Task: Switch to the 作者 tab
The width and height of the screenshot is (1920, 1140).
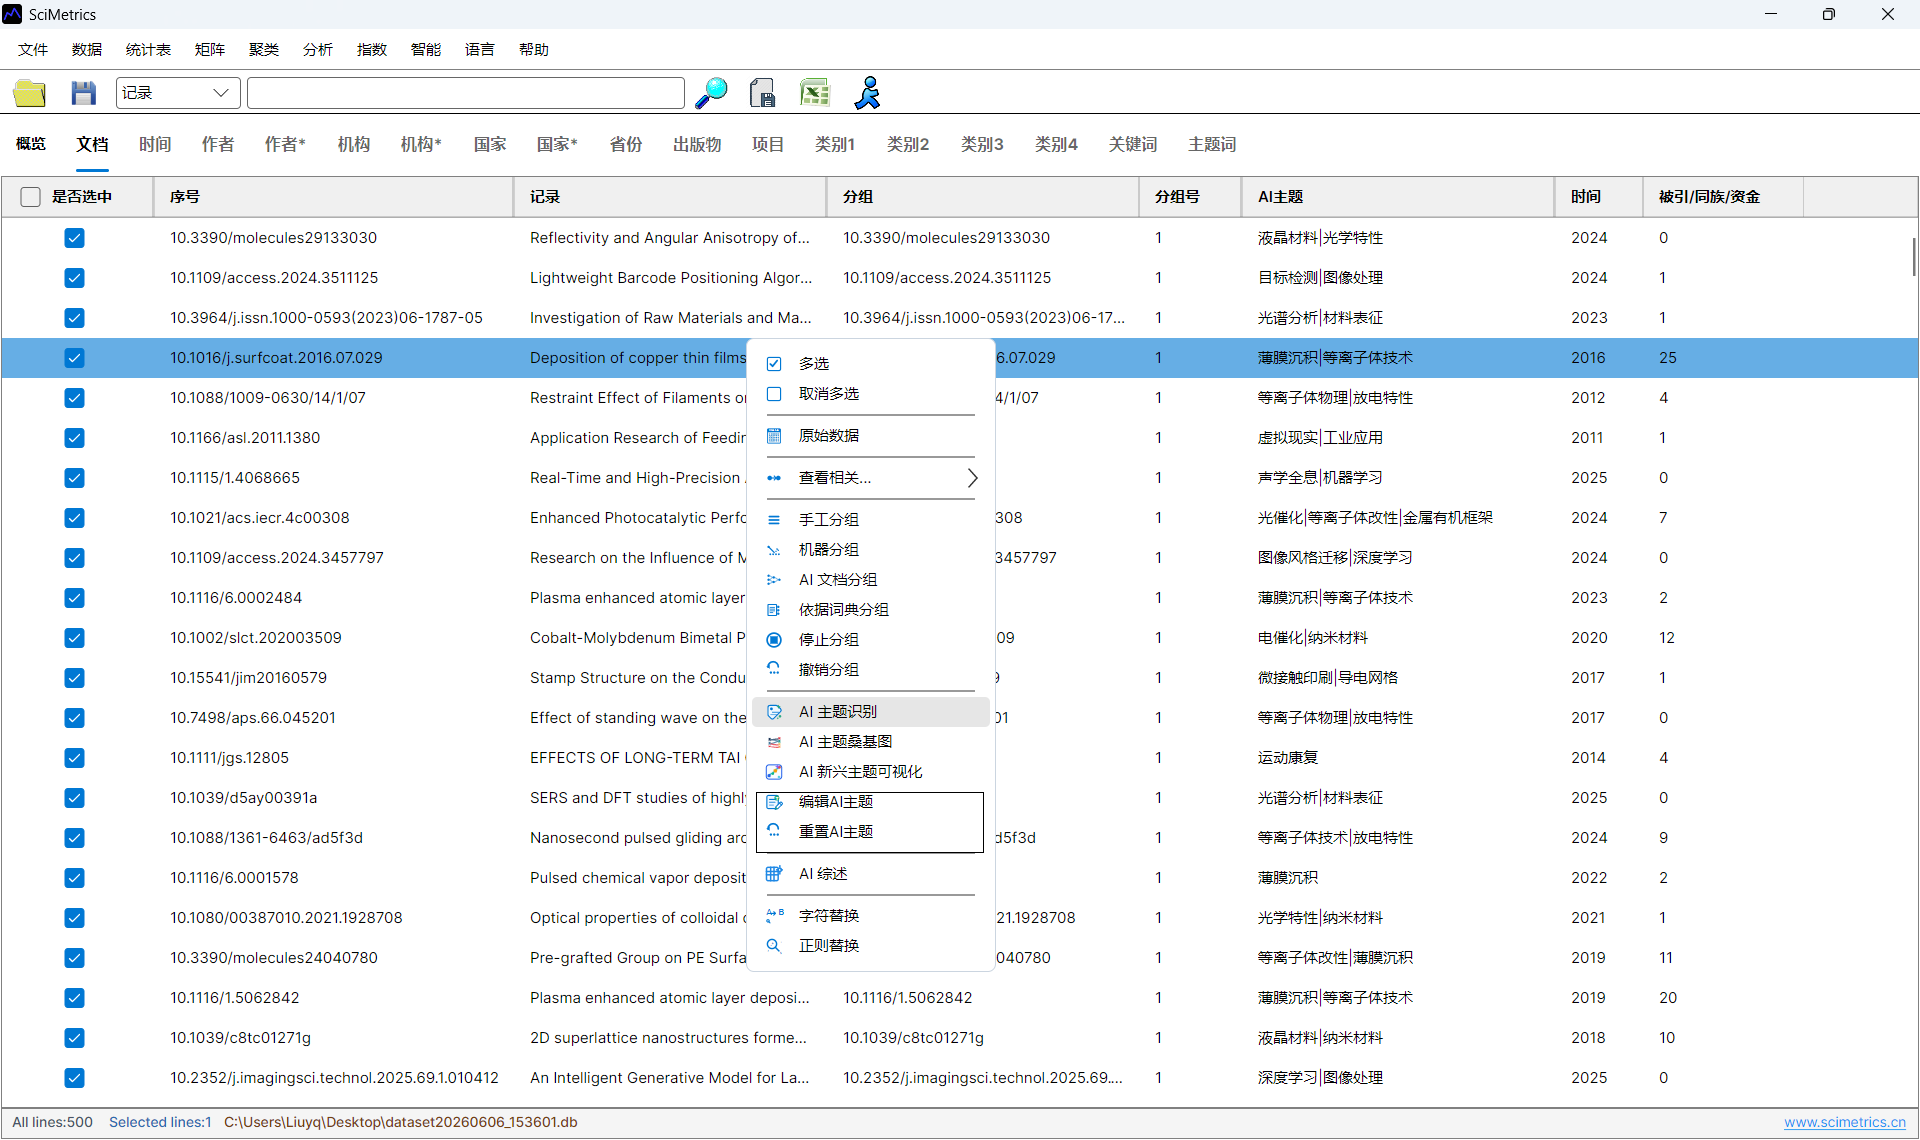Action: (x=218, y=144)
